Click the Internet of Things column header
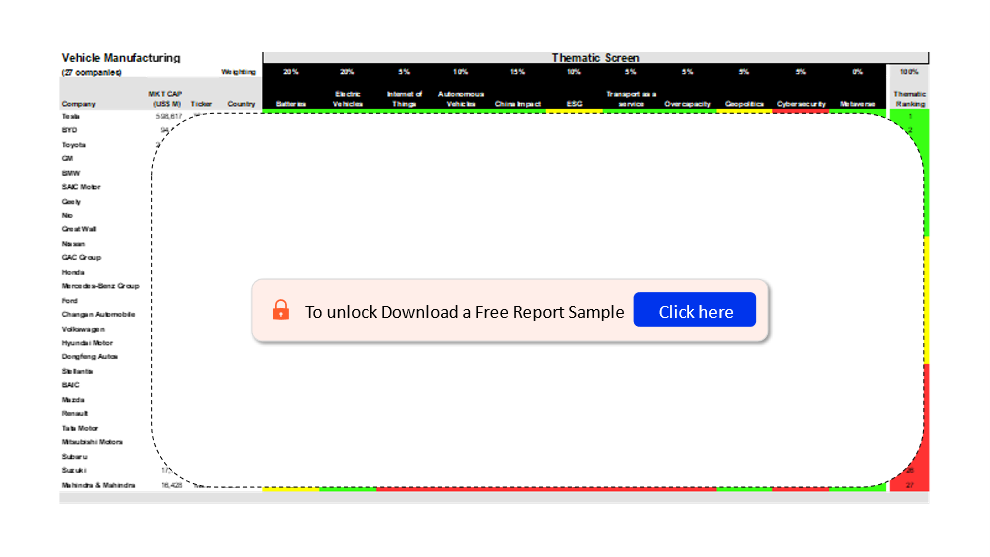 [404, 99]
